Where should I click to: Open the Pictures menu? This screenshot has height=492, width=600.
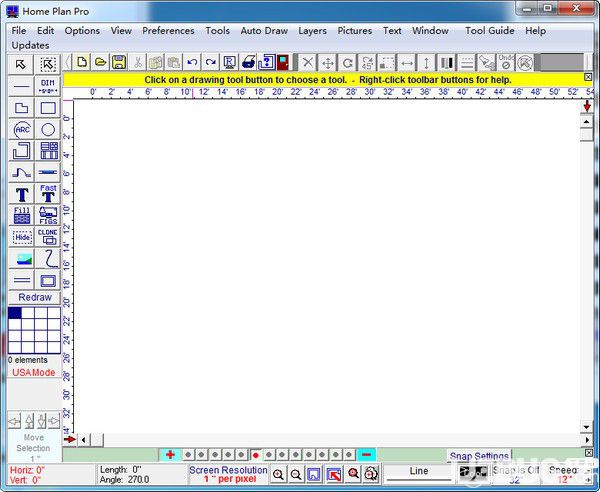pos(354,31)
